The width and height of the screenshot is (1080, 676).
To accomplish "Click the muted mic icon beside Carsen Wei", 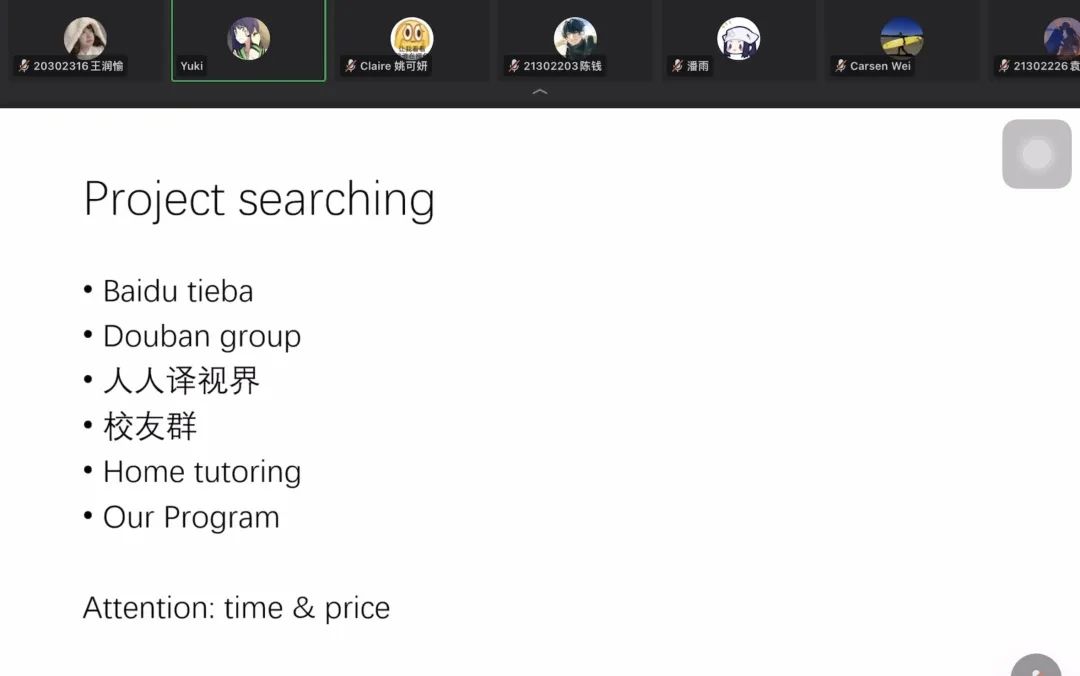I will pyautogui.click(x=840, y=66).
